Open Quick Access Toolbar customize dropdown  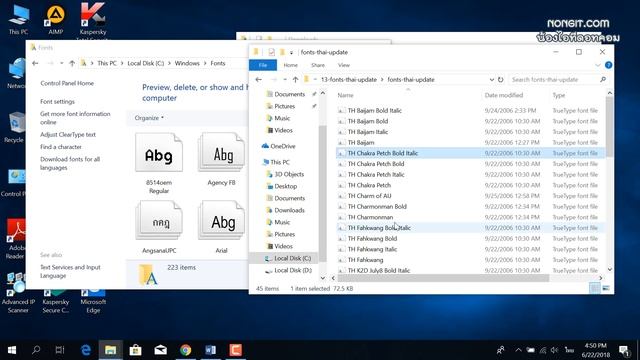click(x=291, y=52)
